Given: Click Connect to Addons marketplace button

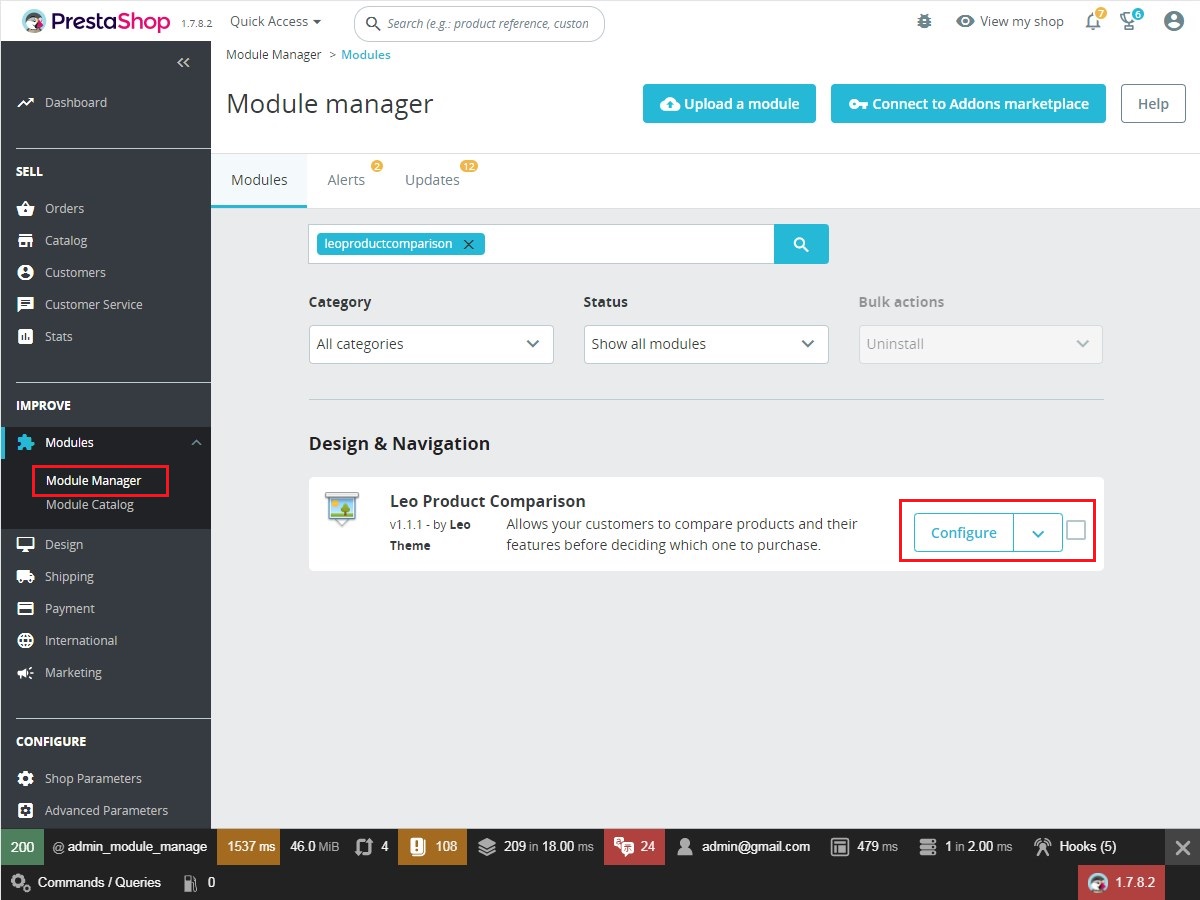Looking at the screenshot, I should point(968,104).
